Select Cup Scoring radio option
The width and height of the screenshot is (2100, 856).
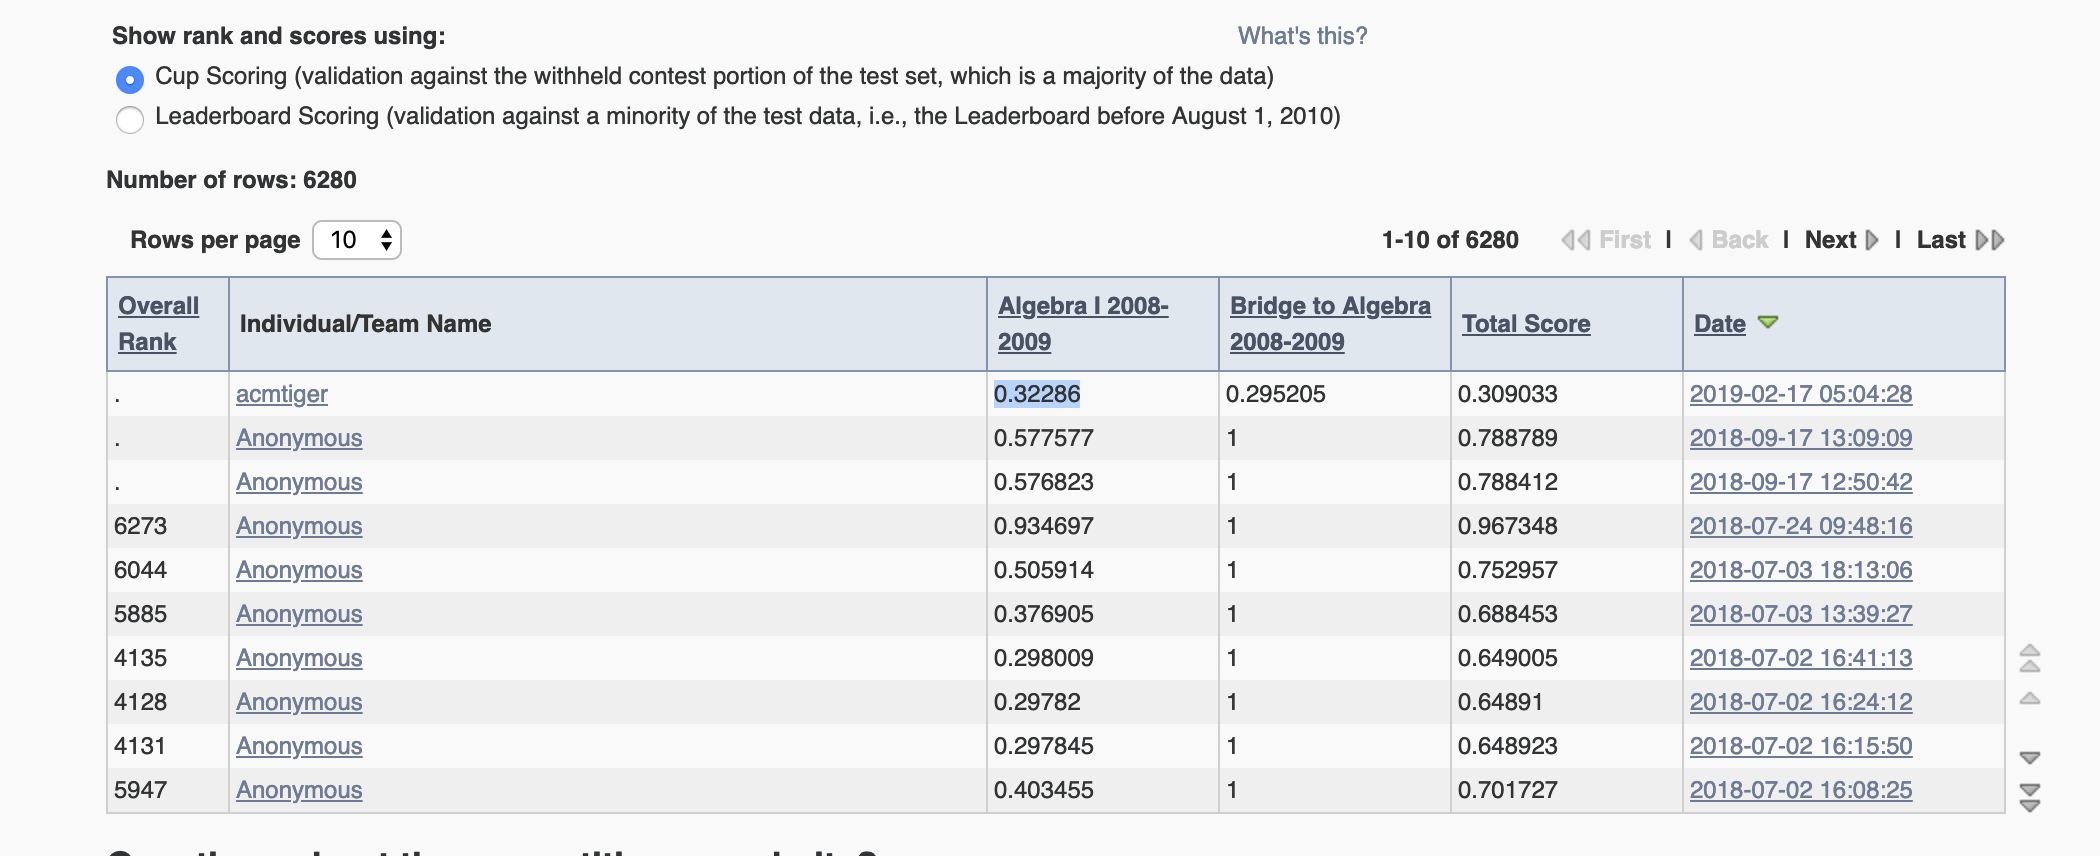pos(130,78)
